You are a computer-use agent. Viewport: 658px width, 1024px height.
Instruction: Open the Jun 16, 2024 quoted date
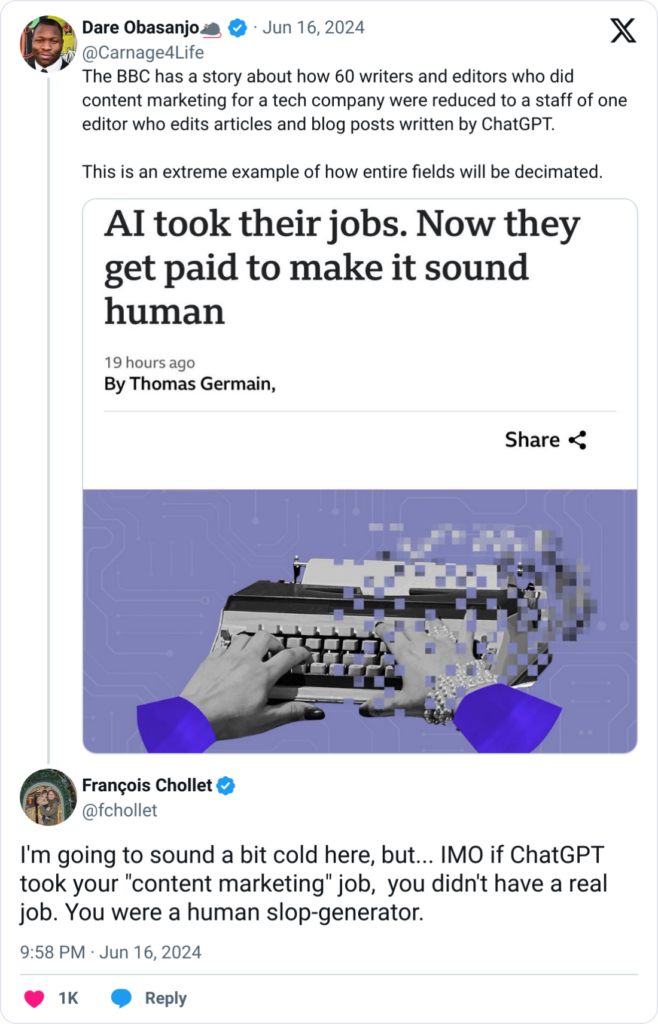(313, 27)
